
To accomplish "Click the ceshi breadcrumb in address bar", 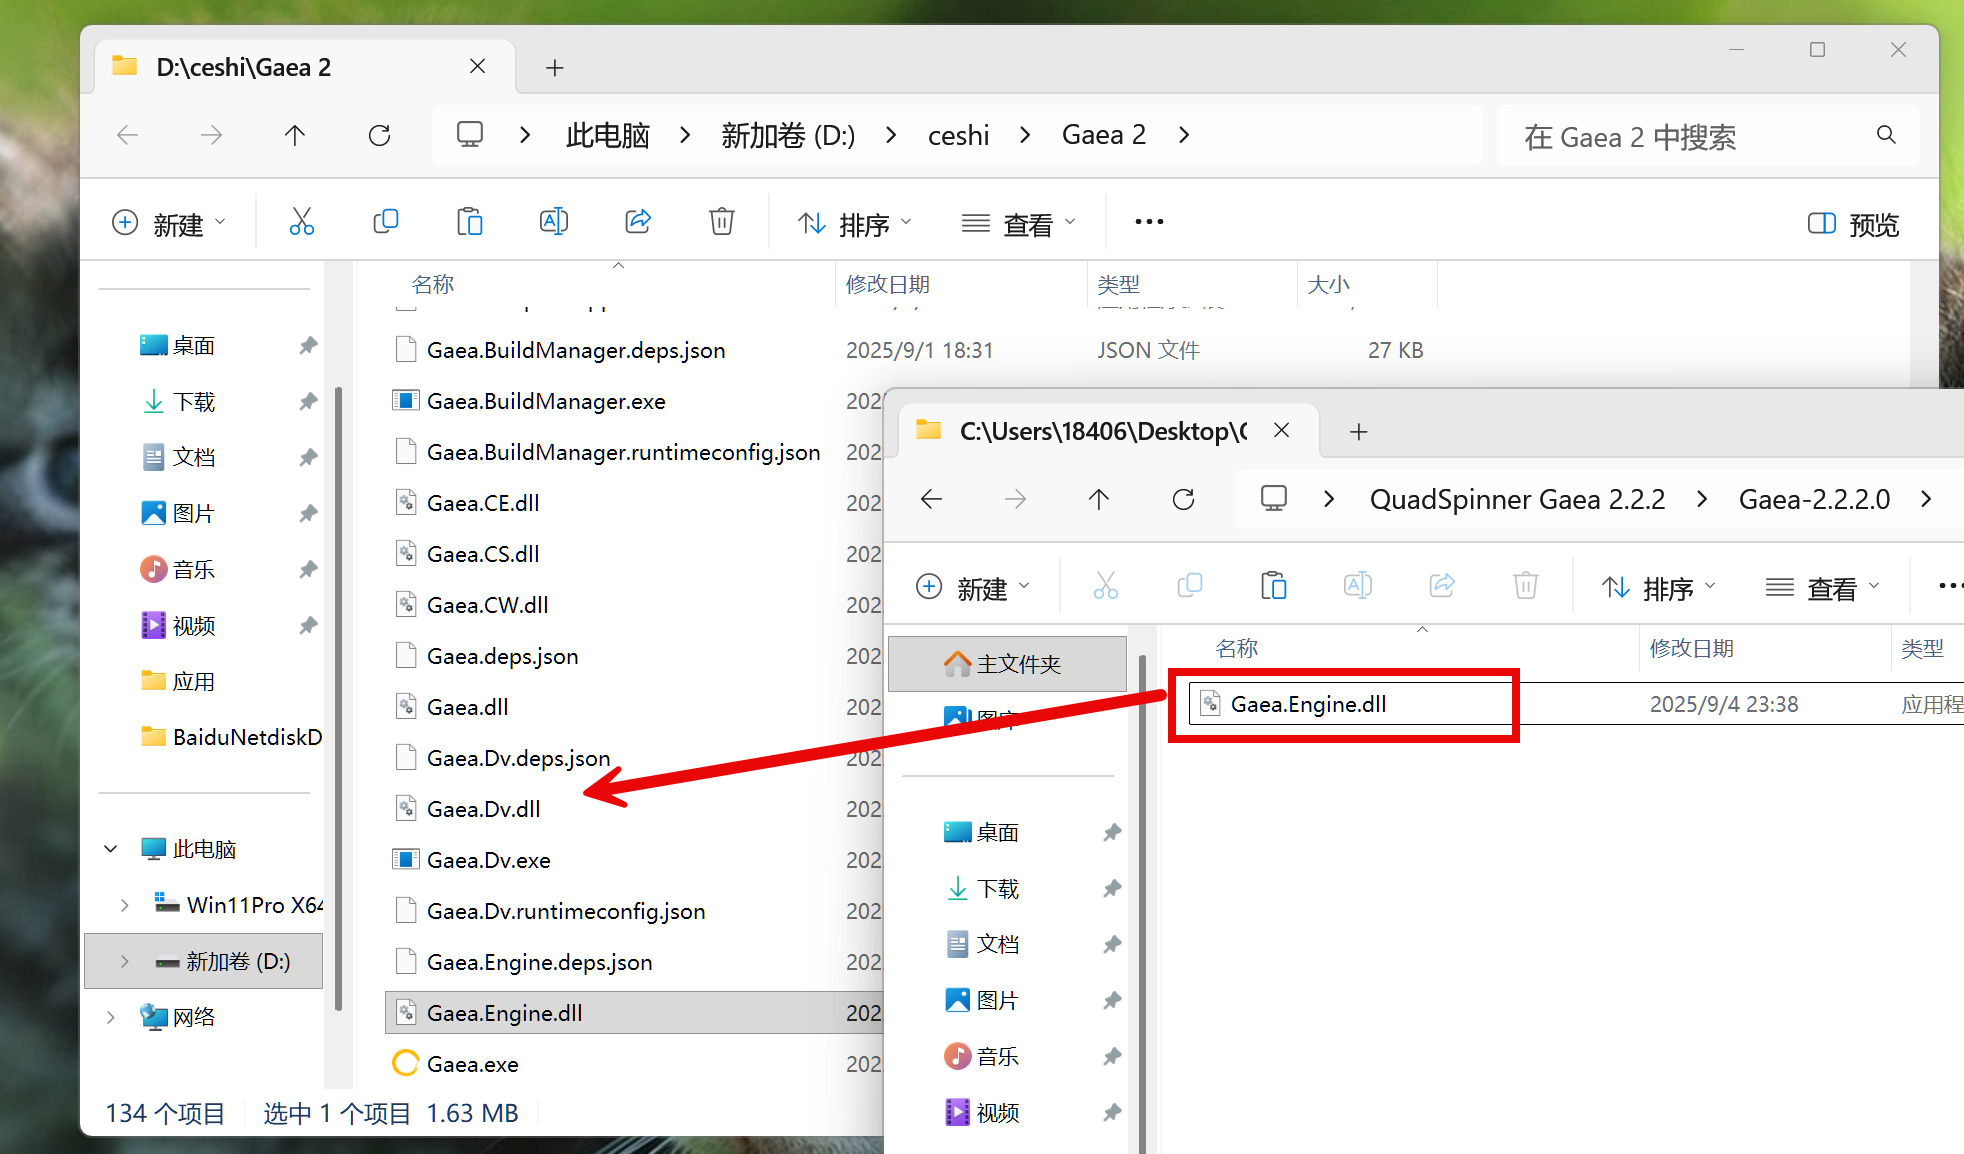I will [x=957, y=135].
